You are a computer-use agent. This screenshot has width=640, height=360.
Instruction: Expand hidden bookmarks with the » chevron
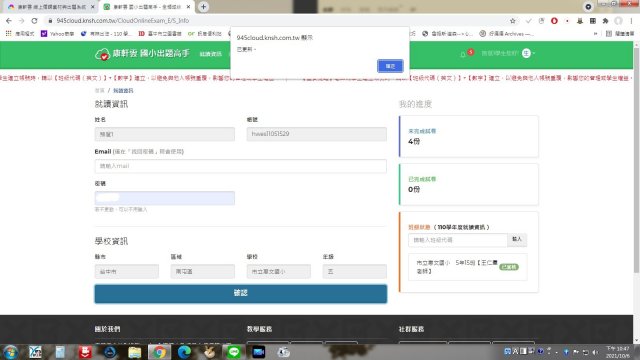point(596,33)
